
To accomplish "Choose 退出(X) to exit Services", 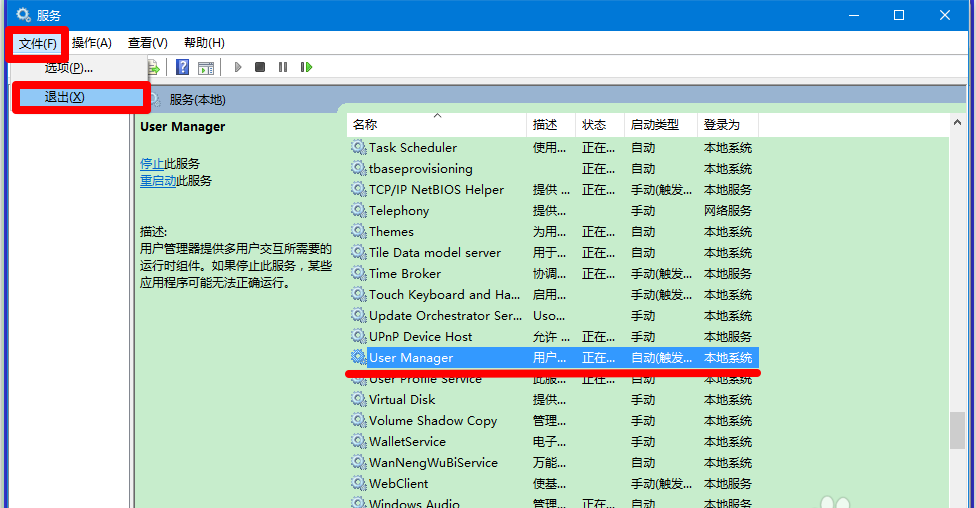I will (81, 97).
